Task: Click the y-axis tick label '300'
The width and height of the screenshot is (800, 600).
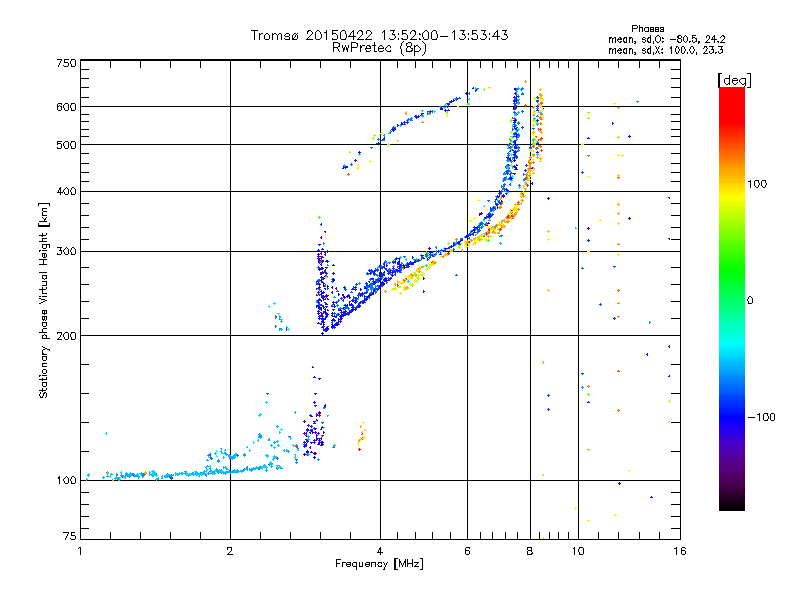Action: click(66, 252)
